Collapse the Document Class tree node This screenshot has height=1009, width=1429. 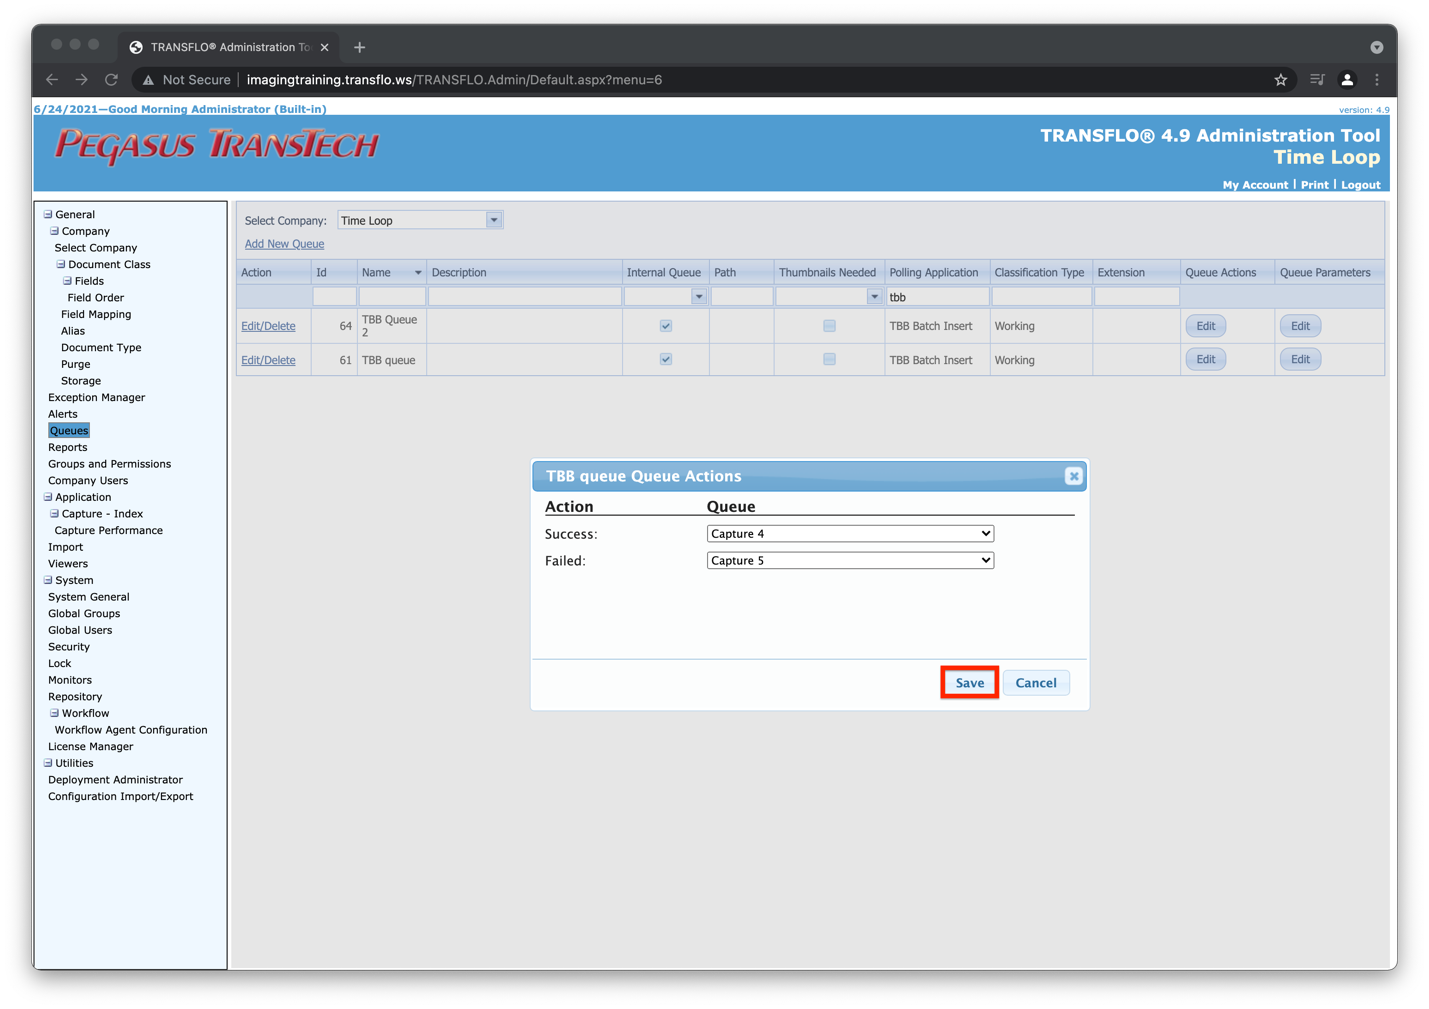[x=60, y=264]
